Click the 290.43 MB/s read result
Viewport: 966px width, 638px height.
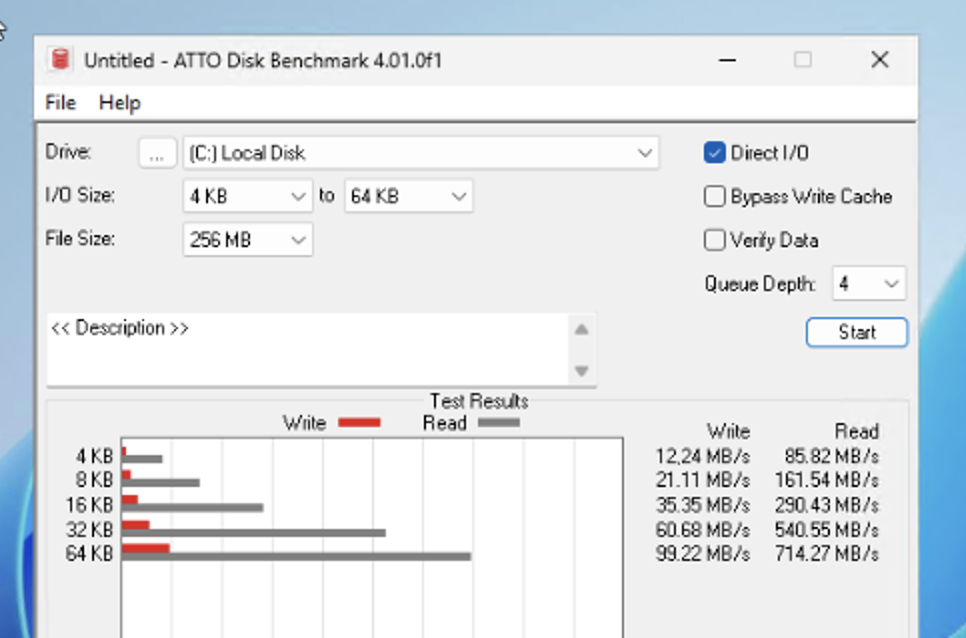826,505
